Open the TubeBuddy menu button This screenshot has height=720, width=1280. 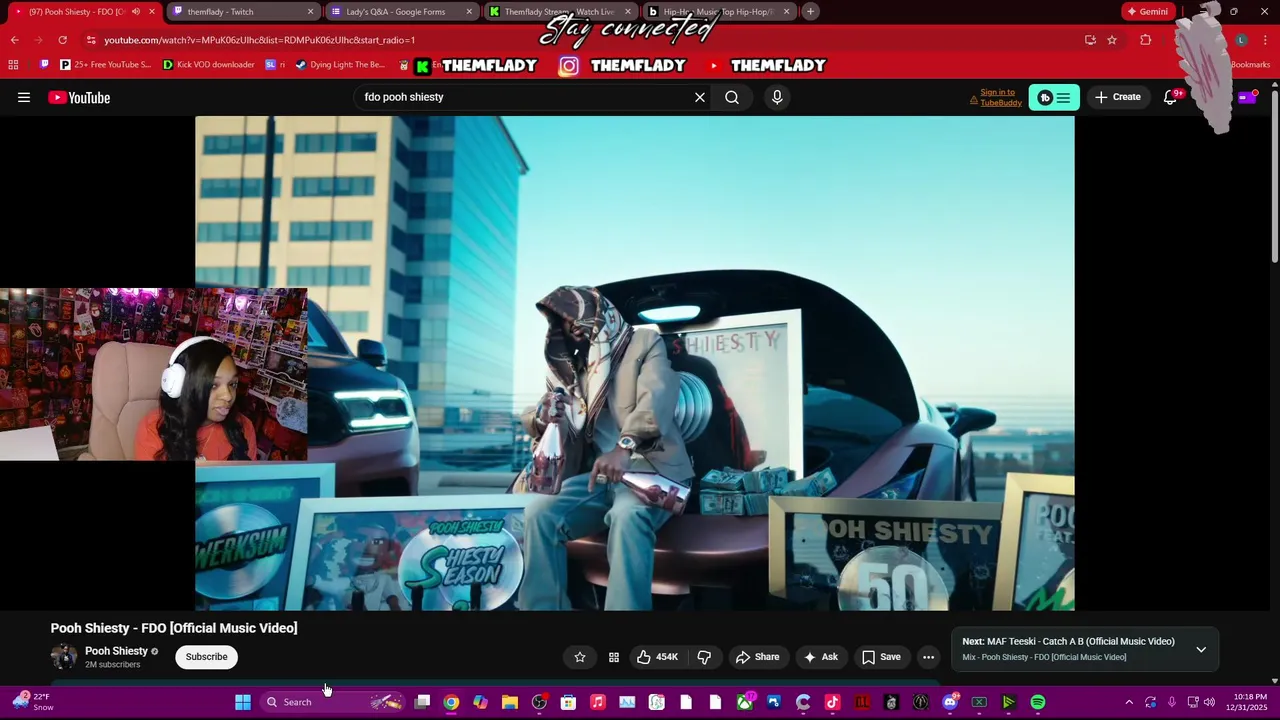(x=1054, y=97)
